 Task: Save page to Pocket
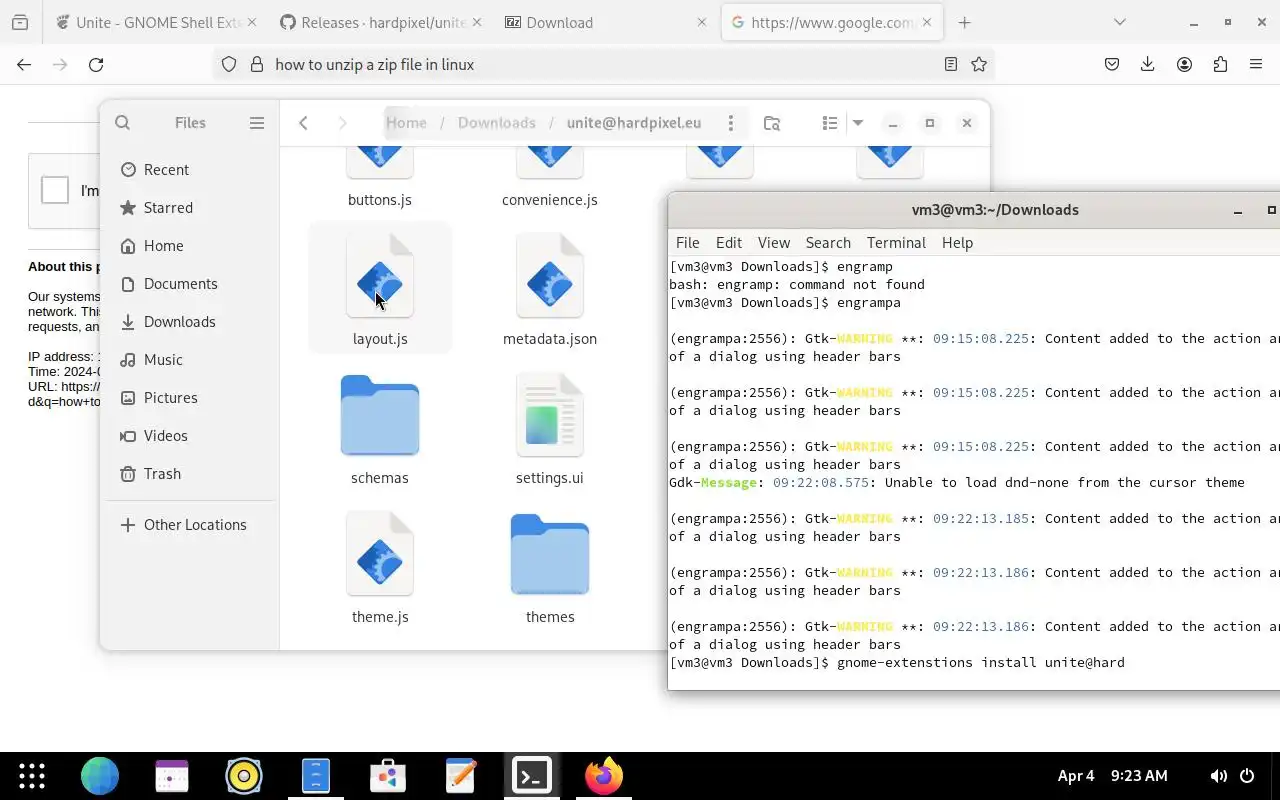(x=1112, y=64)
